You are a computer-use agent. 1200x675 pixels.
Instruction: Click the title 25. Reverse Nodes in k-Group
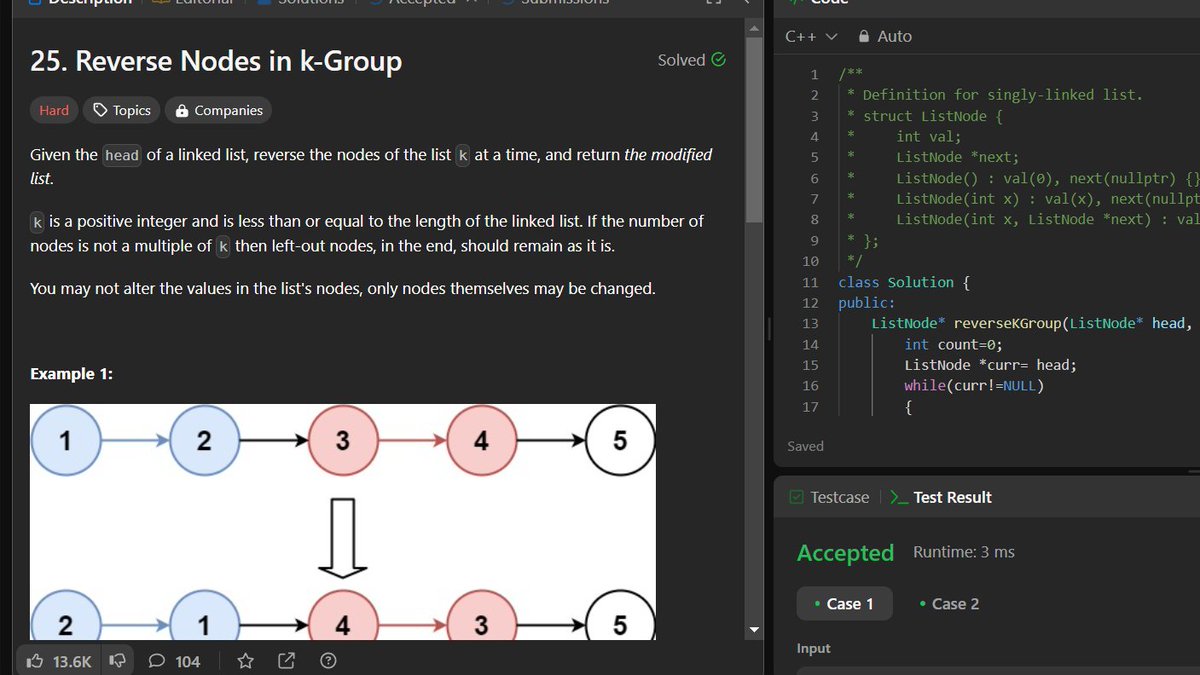click(x=216, y=61)
